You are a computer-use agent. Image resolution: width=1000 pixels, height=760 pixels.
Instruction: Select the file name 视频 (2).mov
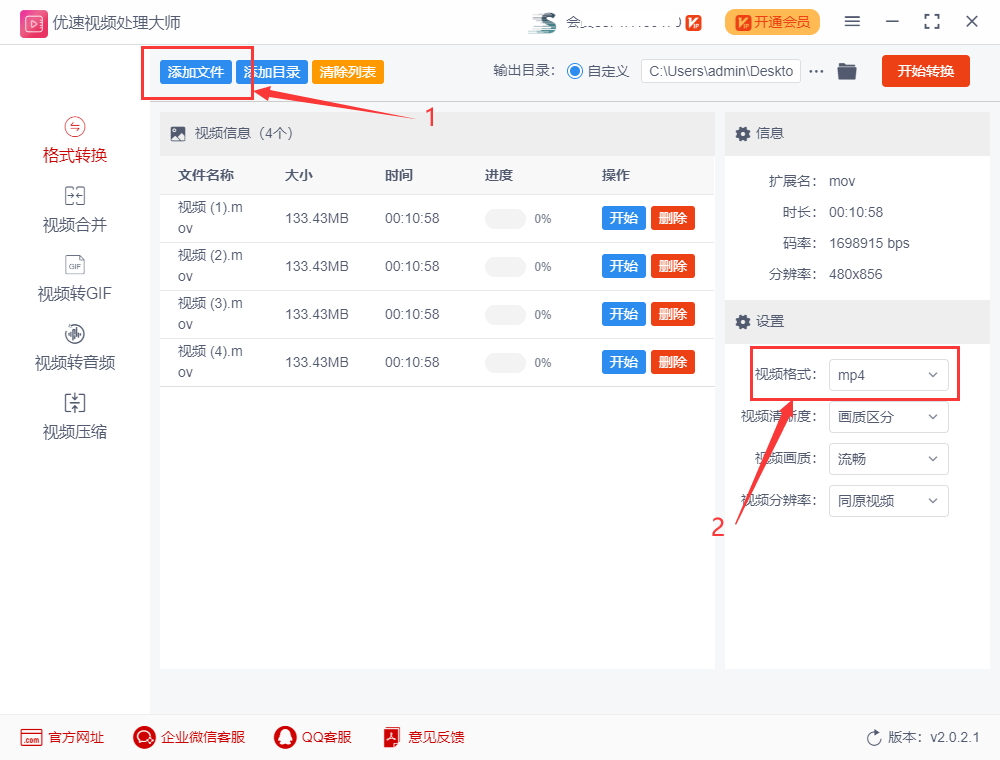point(210,266)
